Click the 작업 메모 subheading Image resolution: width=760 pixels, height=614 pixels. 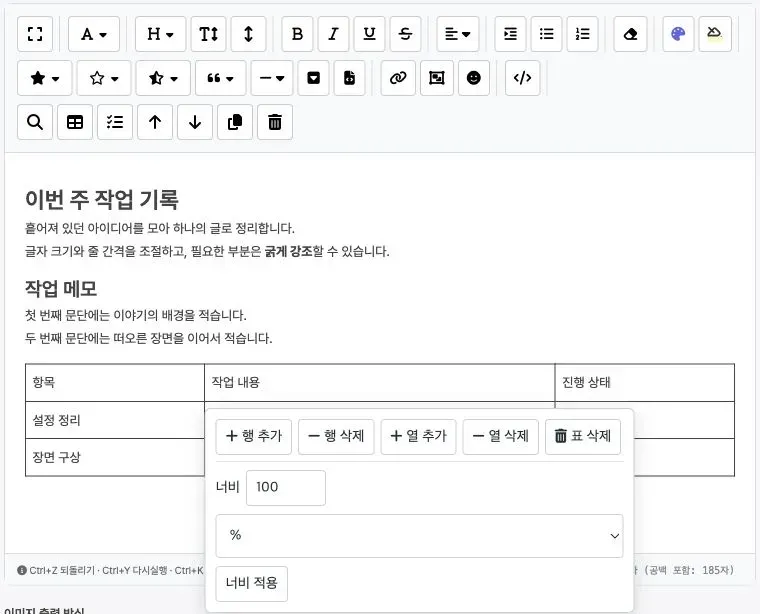[x=61, y=289]
